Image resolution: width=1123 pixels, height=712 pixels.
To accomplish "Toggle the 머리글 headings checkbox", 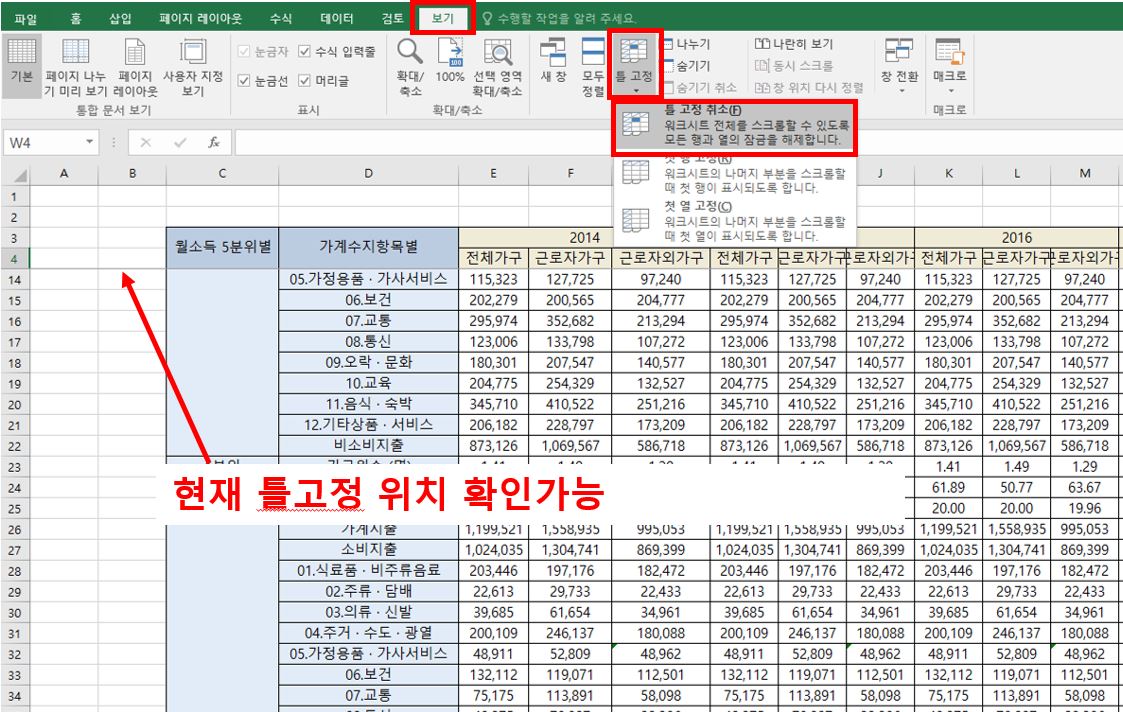I will coord(304,80).
